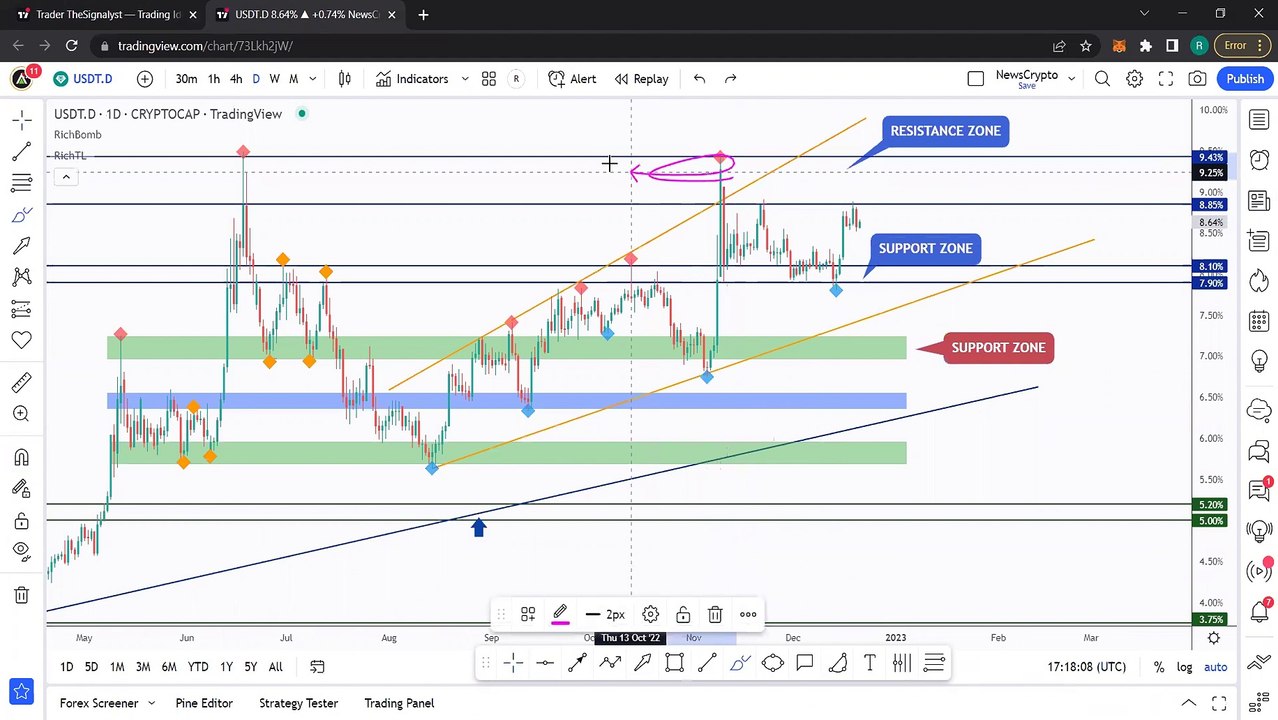Expand the Indicators favorites dropdown arrow
This screenshot has width=1278, height=720.
tap(464, 79)
